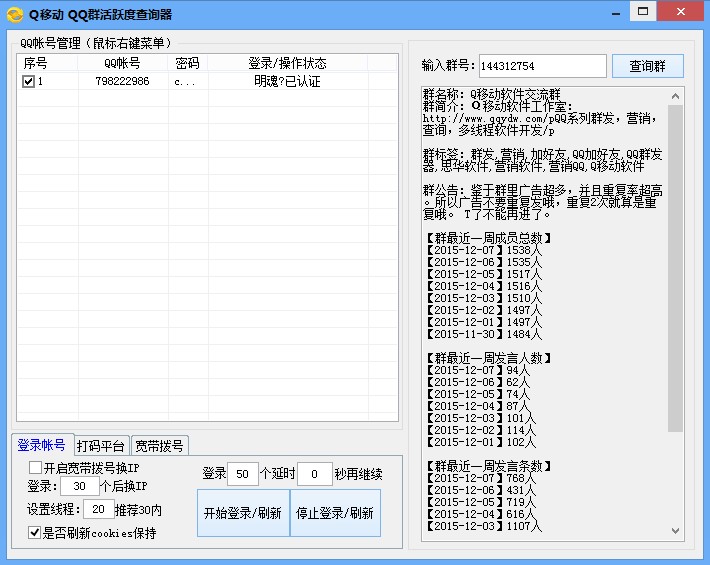Click the 【2015-12-03】101人 line
The height and width of the screenshot is (565, 710).
[x=480, y=418]
